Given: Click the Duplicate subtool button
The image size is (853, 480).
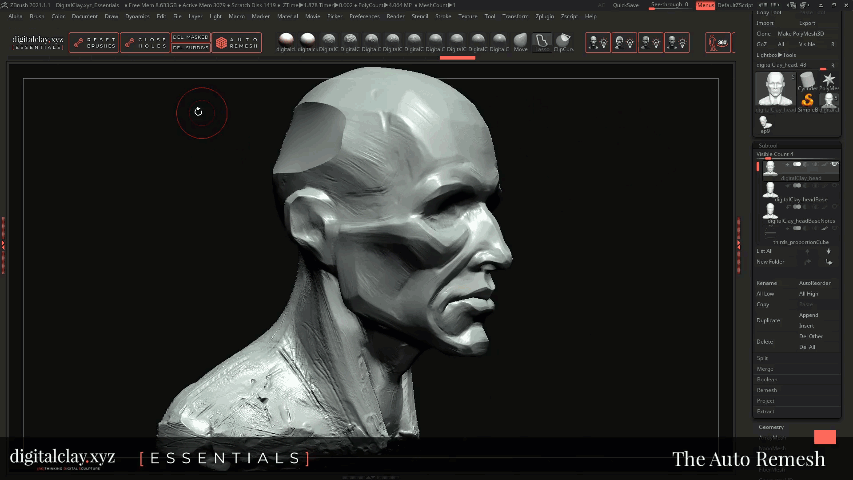Looking at the screenshot, I should pos(768,321).
